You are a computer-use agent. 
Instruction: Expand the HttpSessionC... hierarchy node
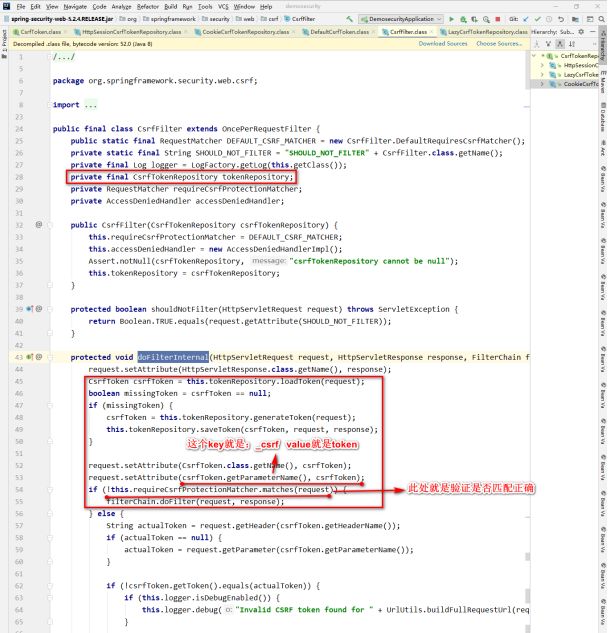click(x=542, y=65)
